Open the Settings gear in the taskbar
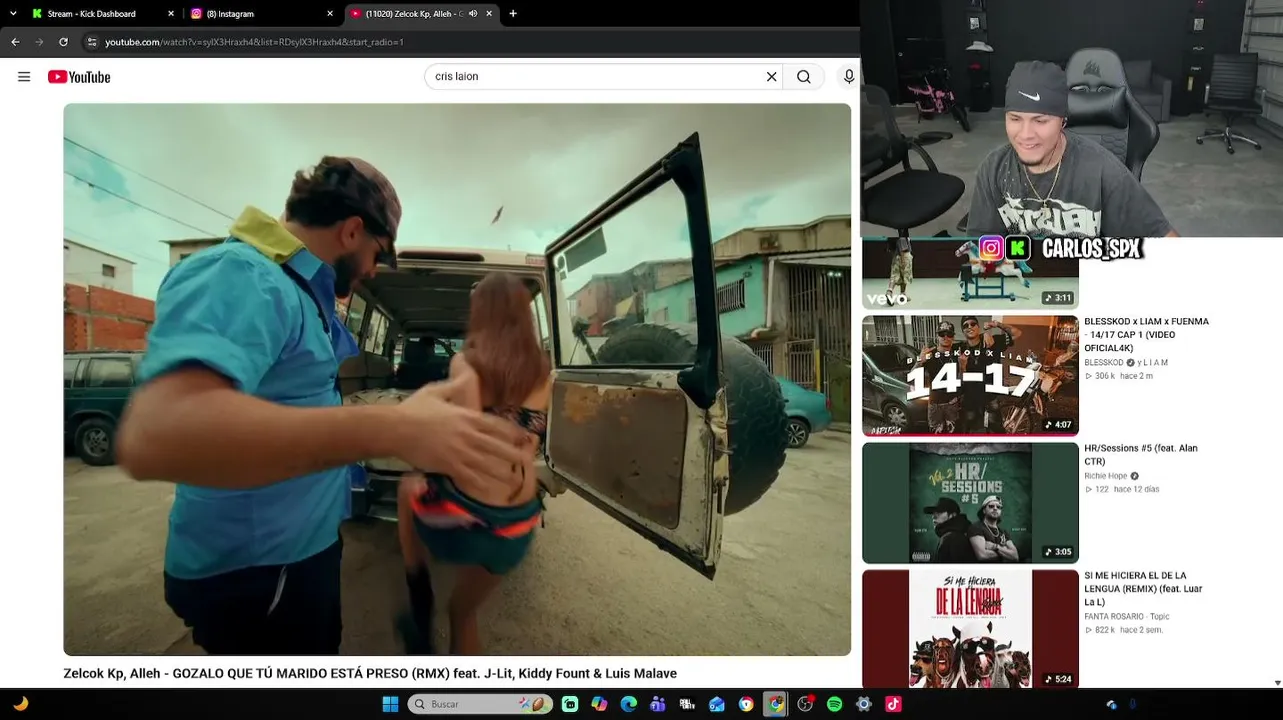1283x720 pixels. coord(864,704)
